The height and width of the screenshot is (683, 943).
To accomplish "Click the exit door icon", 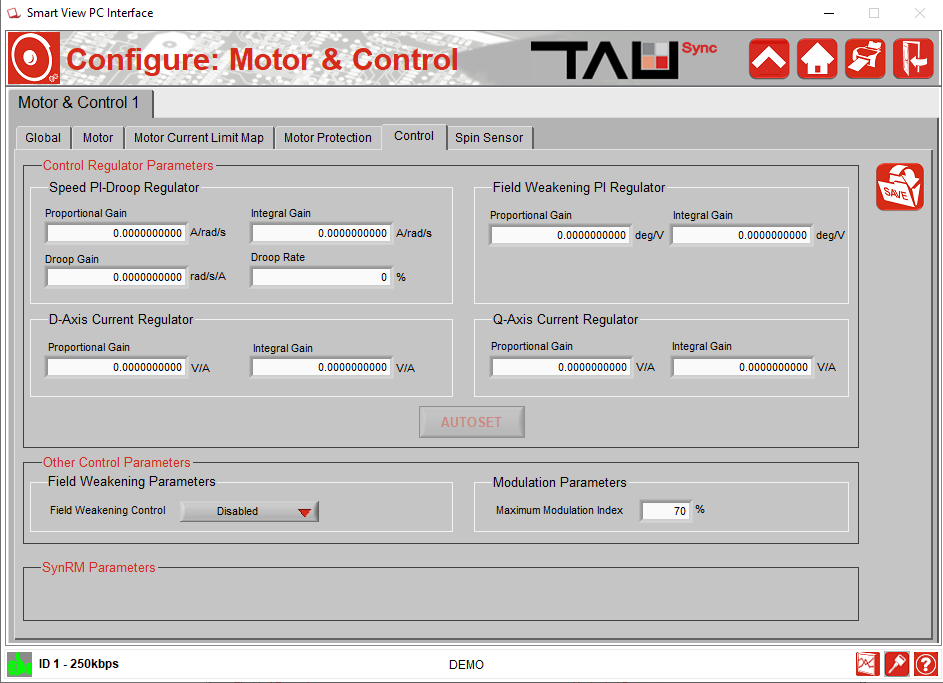I will pyautogui.click(x=913, y=59).
